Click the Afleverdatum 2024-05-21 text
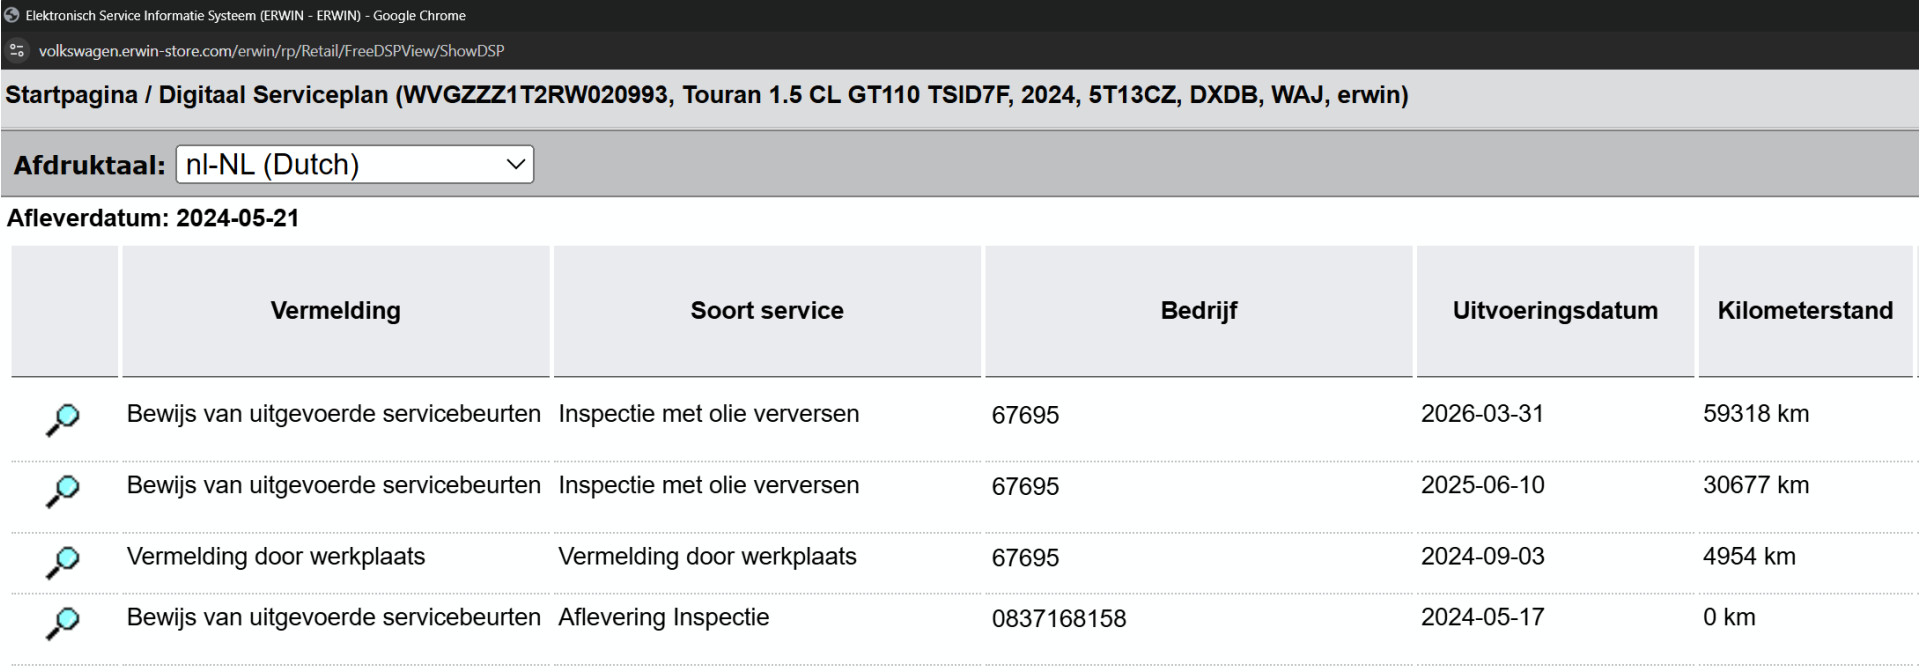This screenshot has width=1920, height=672. pos(153,218)
